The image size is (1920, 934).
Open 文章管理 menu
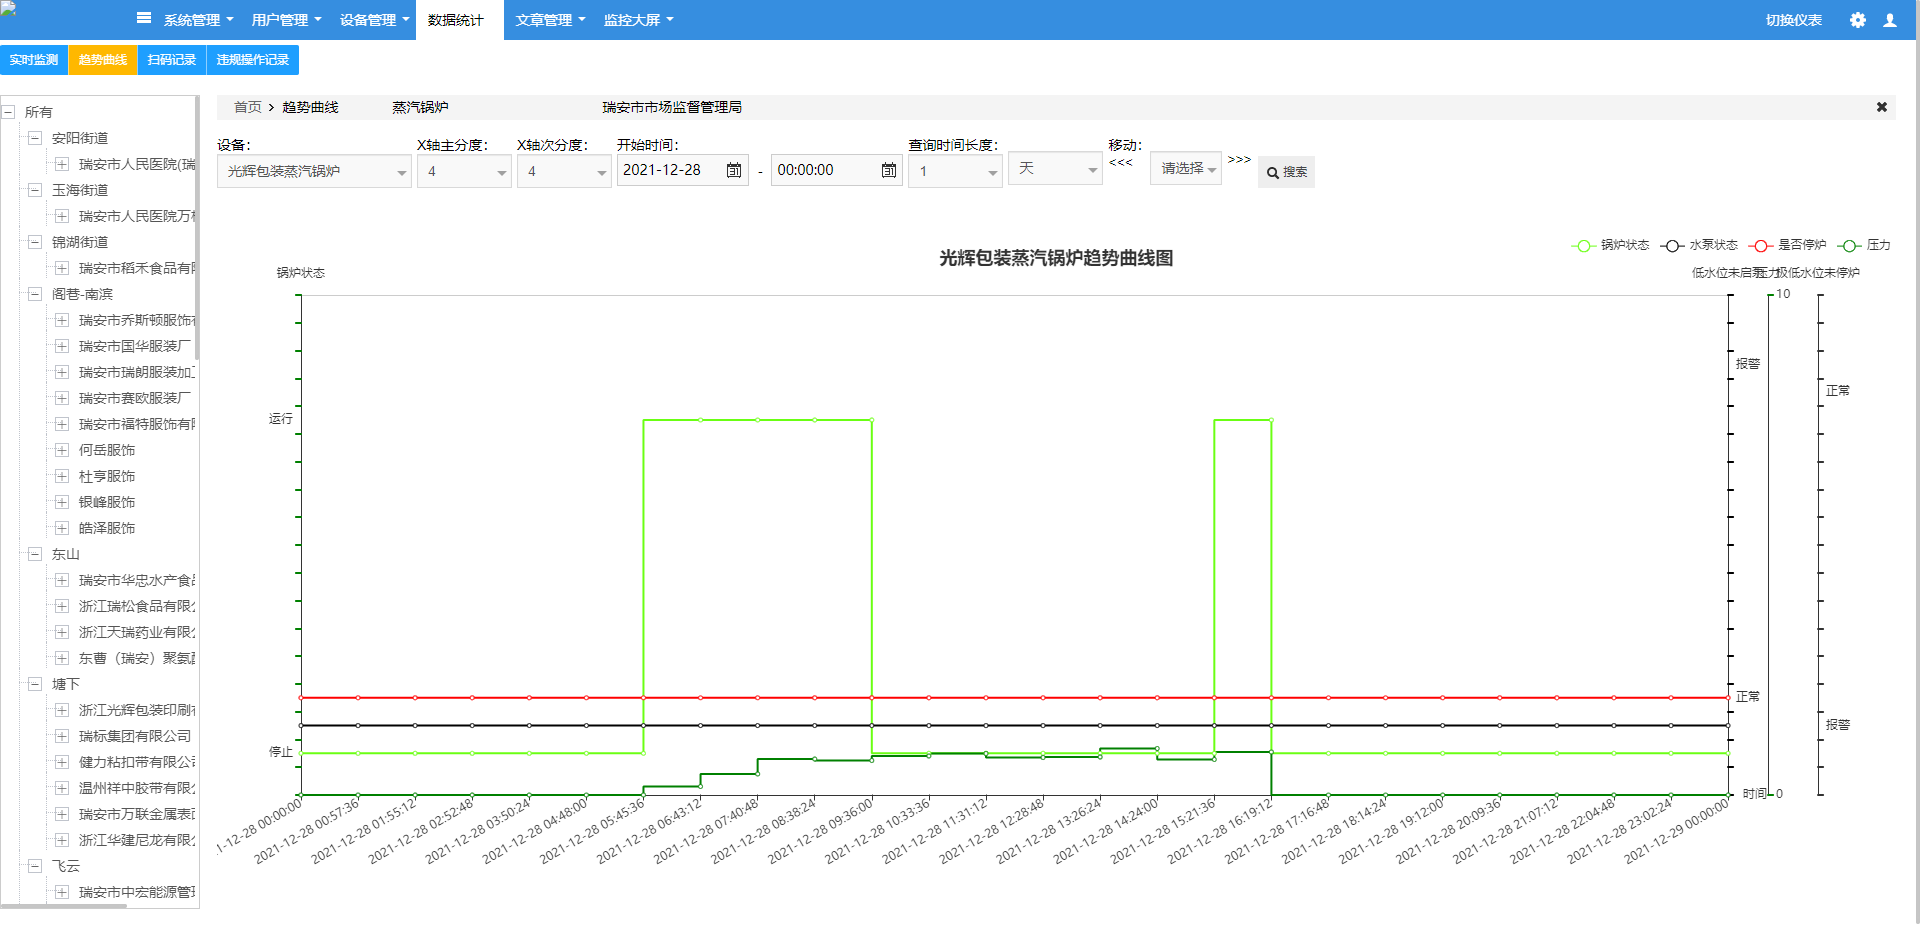(x=550, y=20)
